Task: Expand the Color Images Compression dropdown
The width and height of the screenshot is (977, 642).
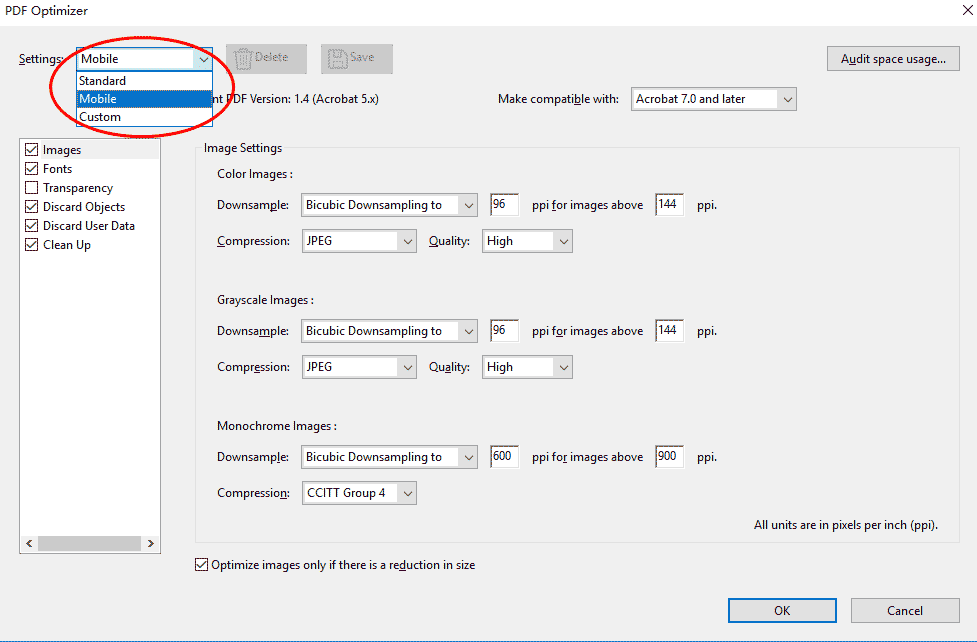Action: click(359, 241)
